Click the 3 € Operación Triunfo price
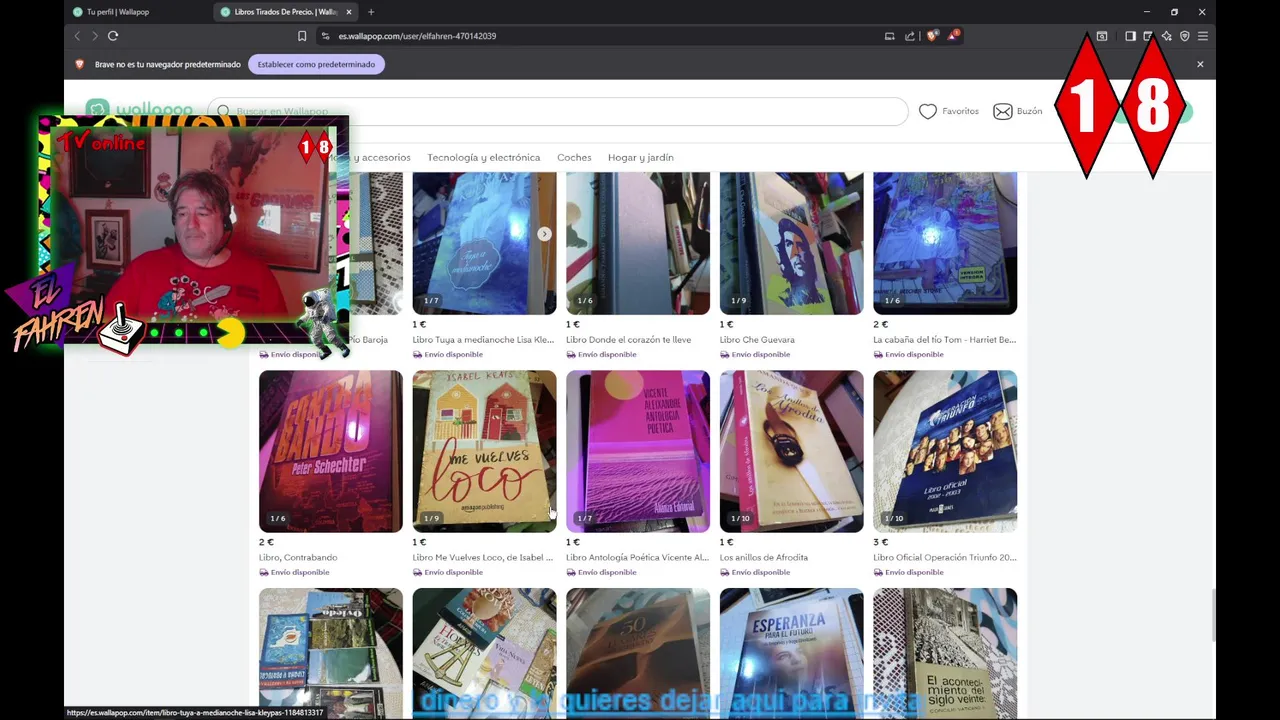 (x=880, y=542)
